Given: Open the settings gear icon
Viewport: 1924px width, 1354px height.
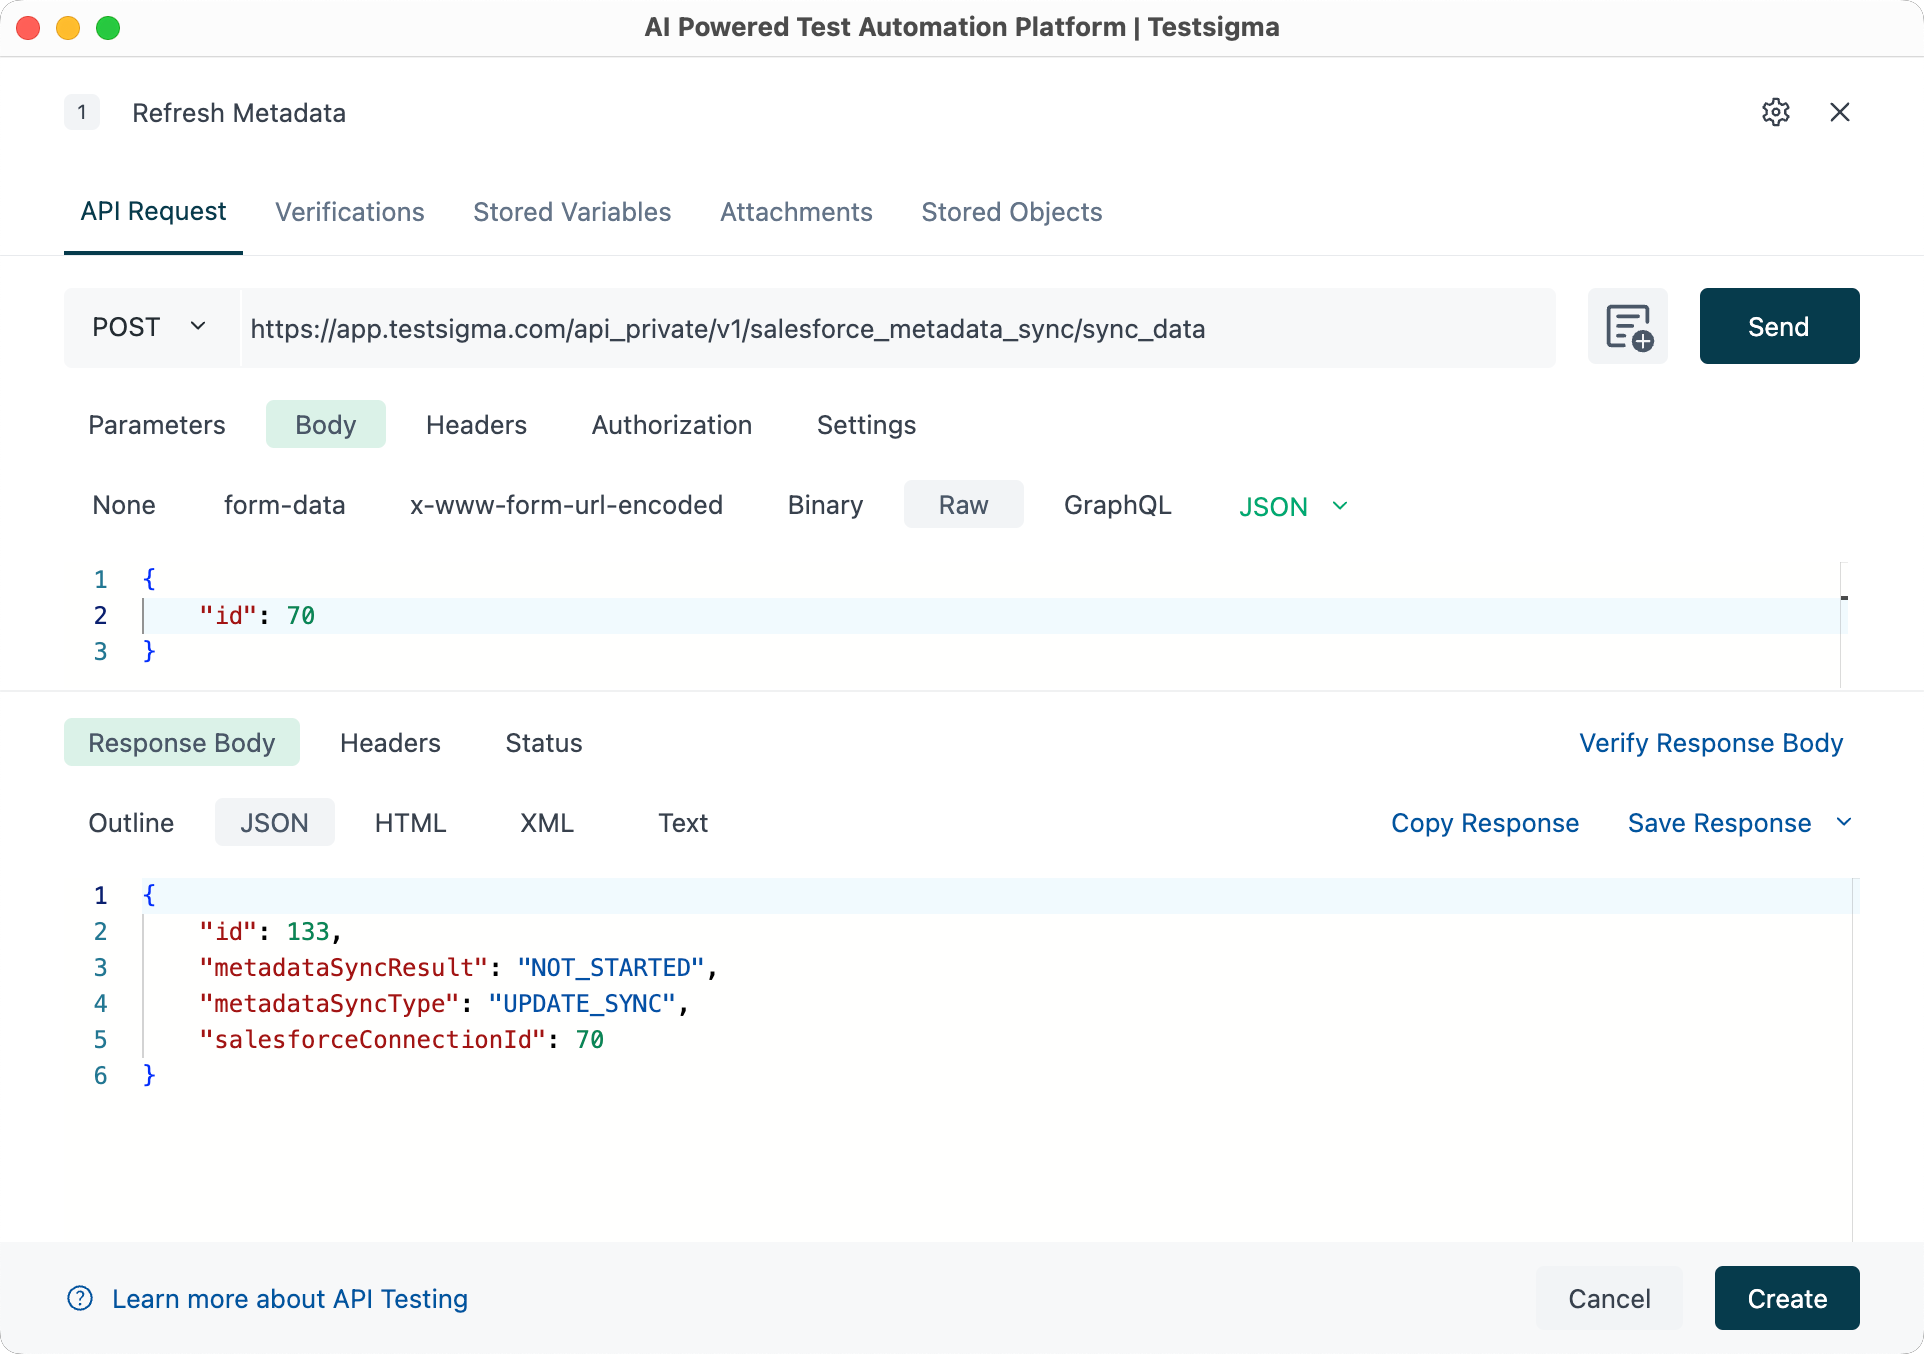Looking at the screenshot, I should (1775, 112).
